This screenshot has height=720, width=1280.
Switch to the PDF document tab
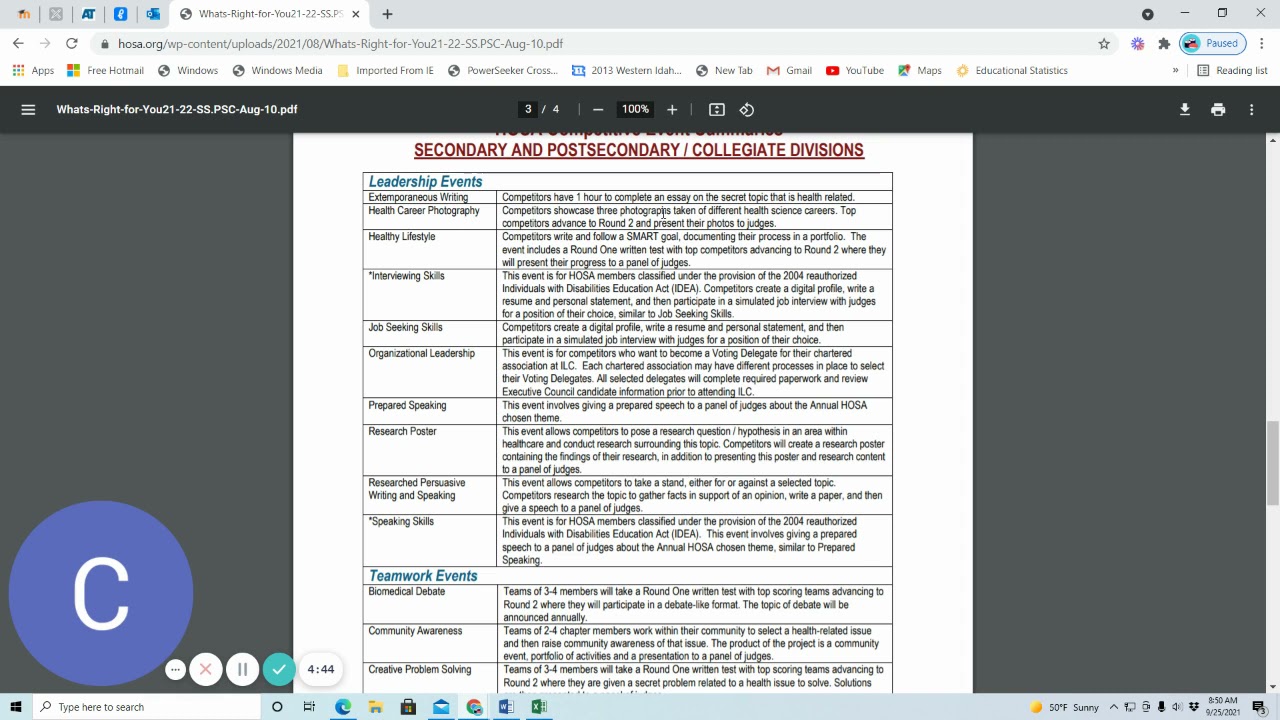coord(270,14)
